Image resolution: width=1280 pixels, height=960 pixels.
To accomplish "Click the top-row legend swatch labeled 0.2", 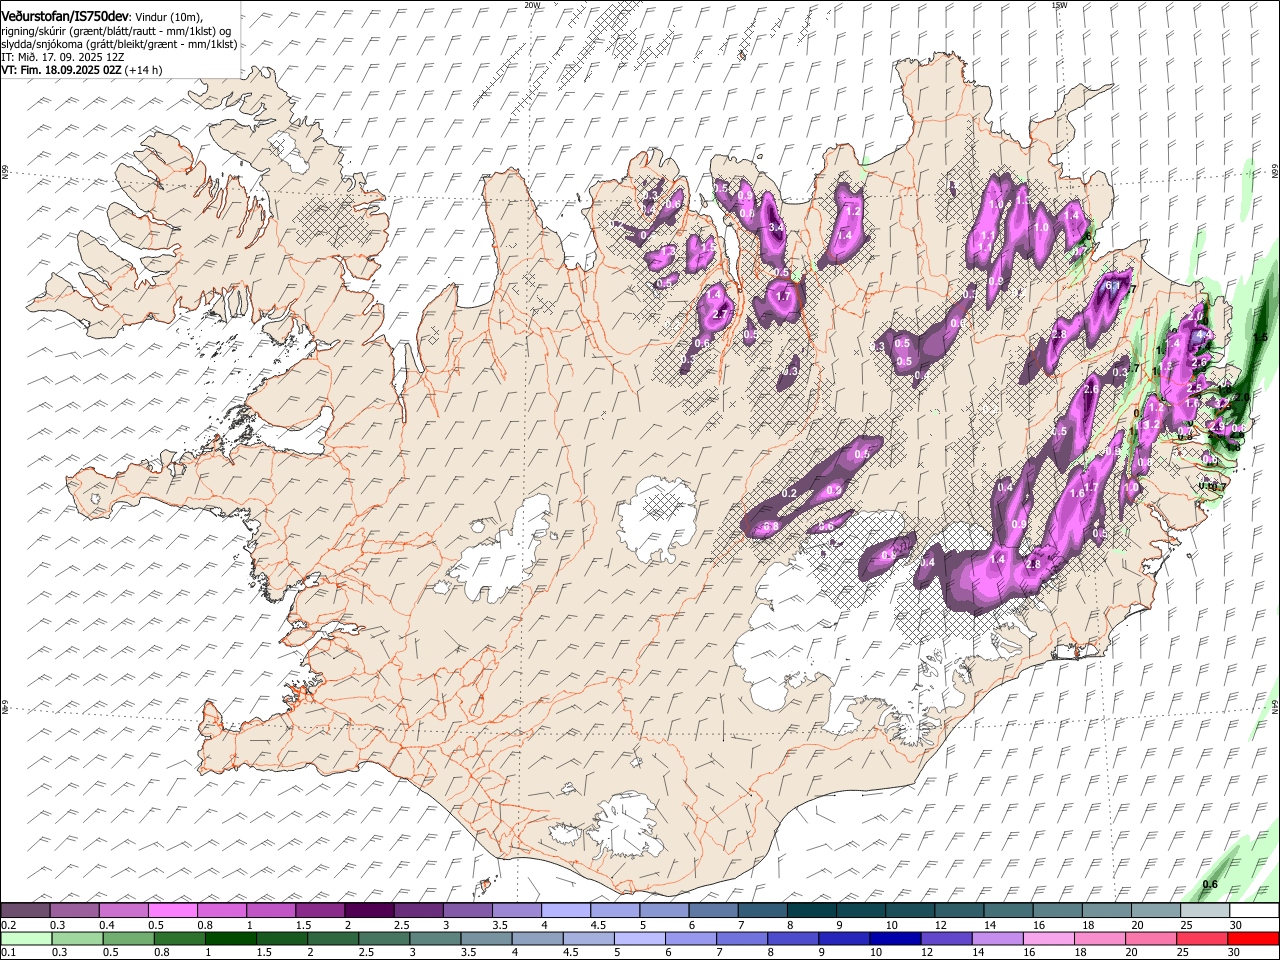I will click(25, 911).
